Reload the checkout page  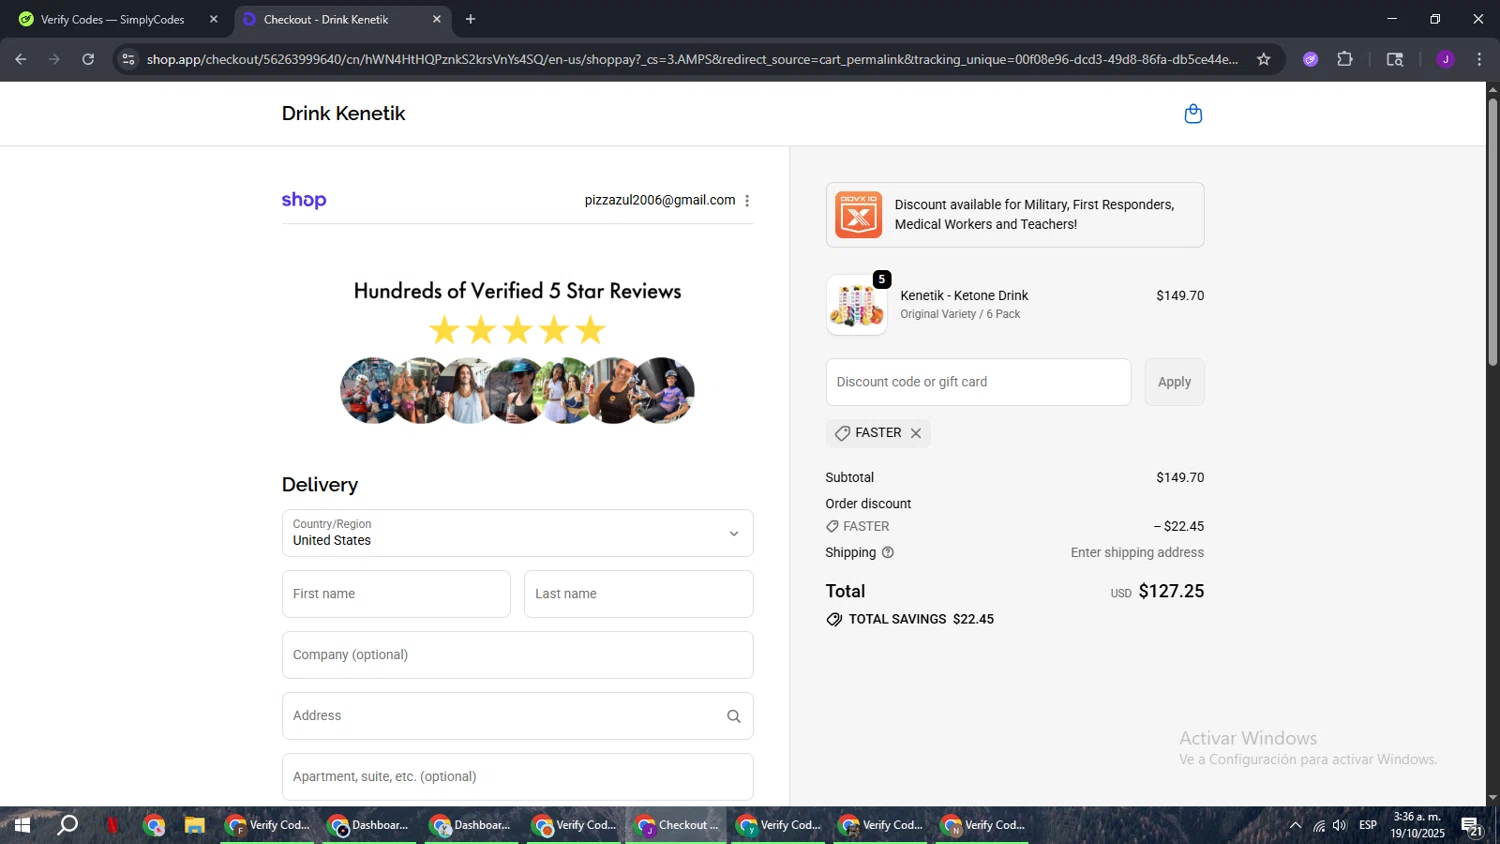(88, 59)
